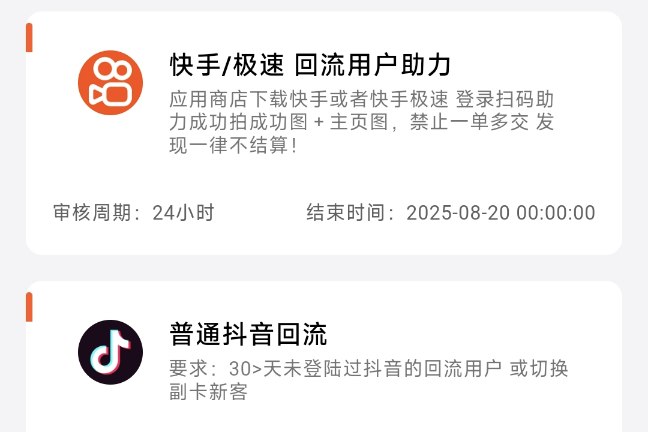The image size is (648, 432).
Task: Tap the 禁止一单多交 warning text
Action: [469, 122]
